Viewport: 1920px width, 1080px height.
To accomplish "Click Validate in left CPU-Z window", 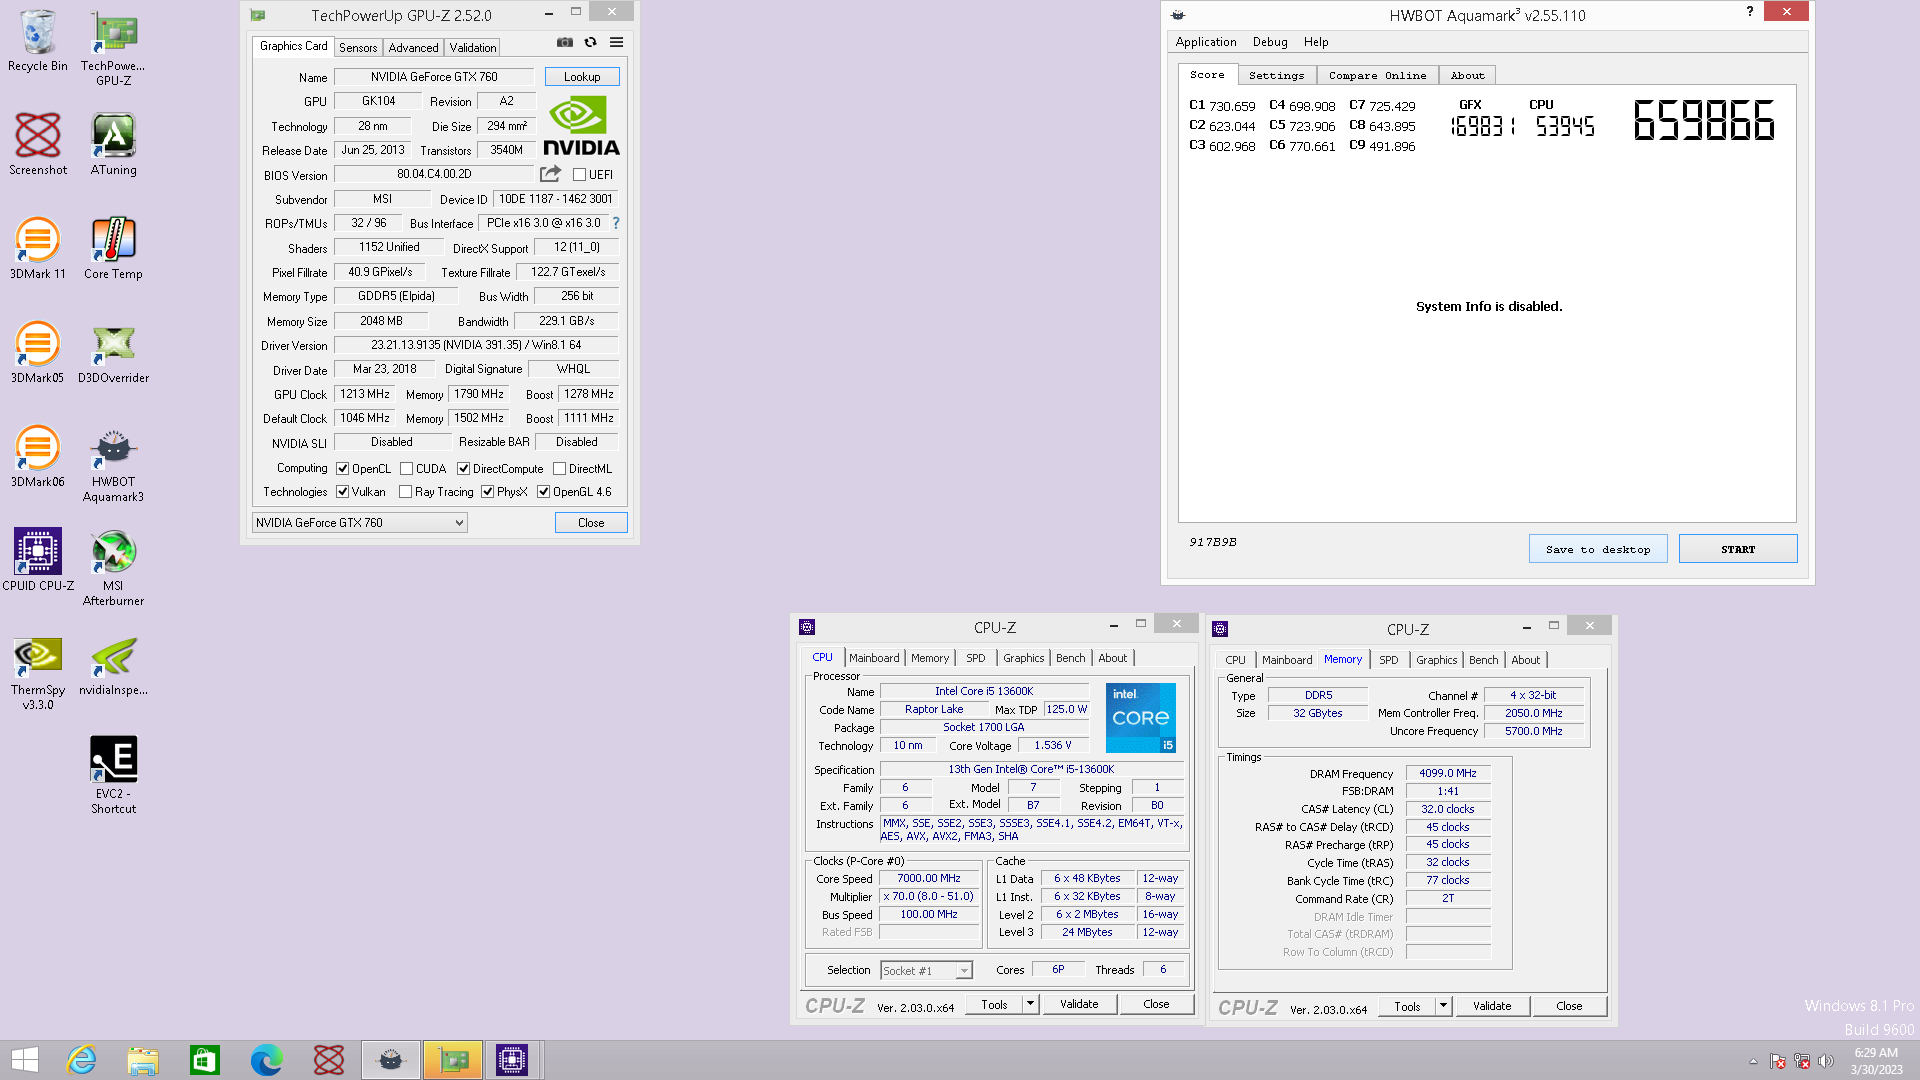I will click(1079, 1003).
